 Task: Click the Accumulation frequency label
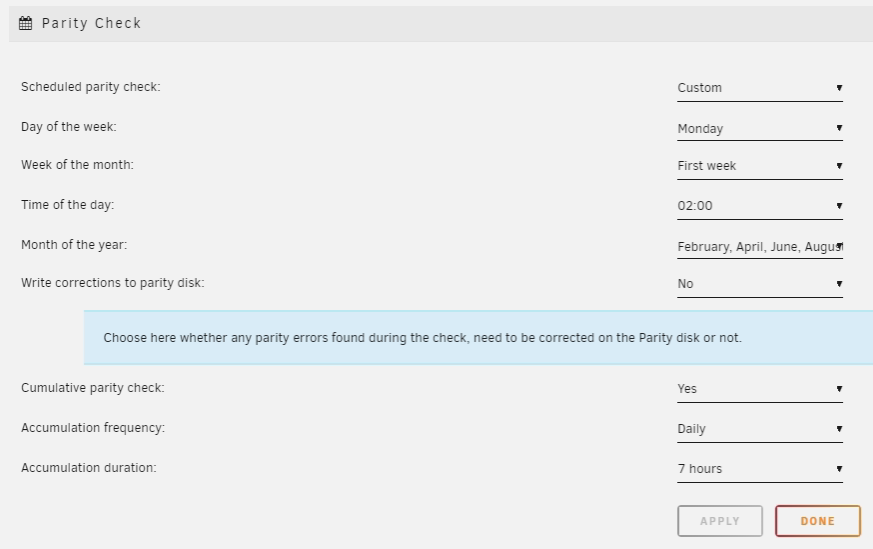[x=93, y=428]
